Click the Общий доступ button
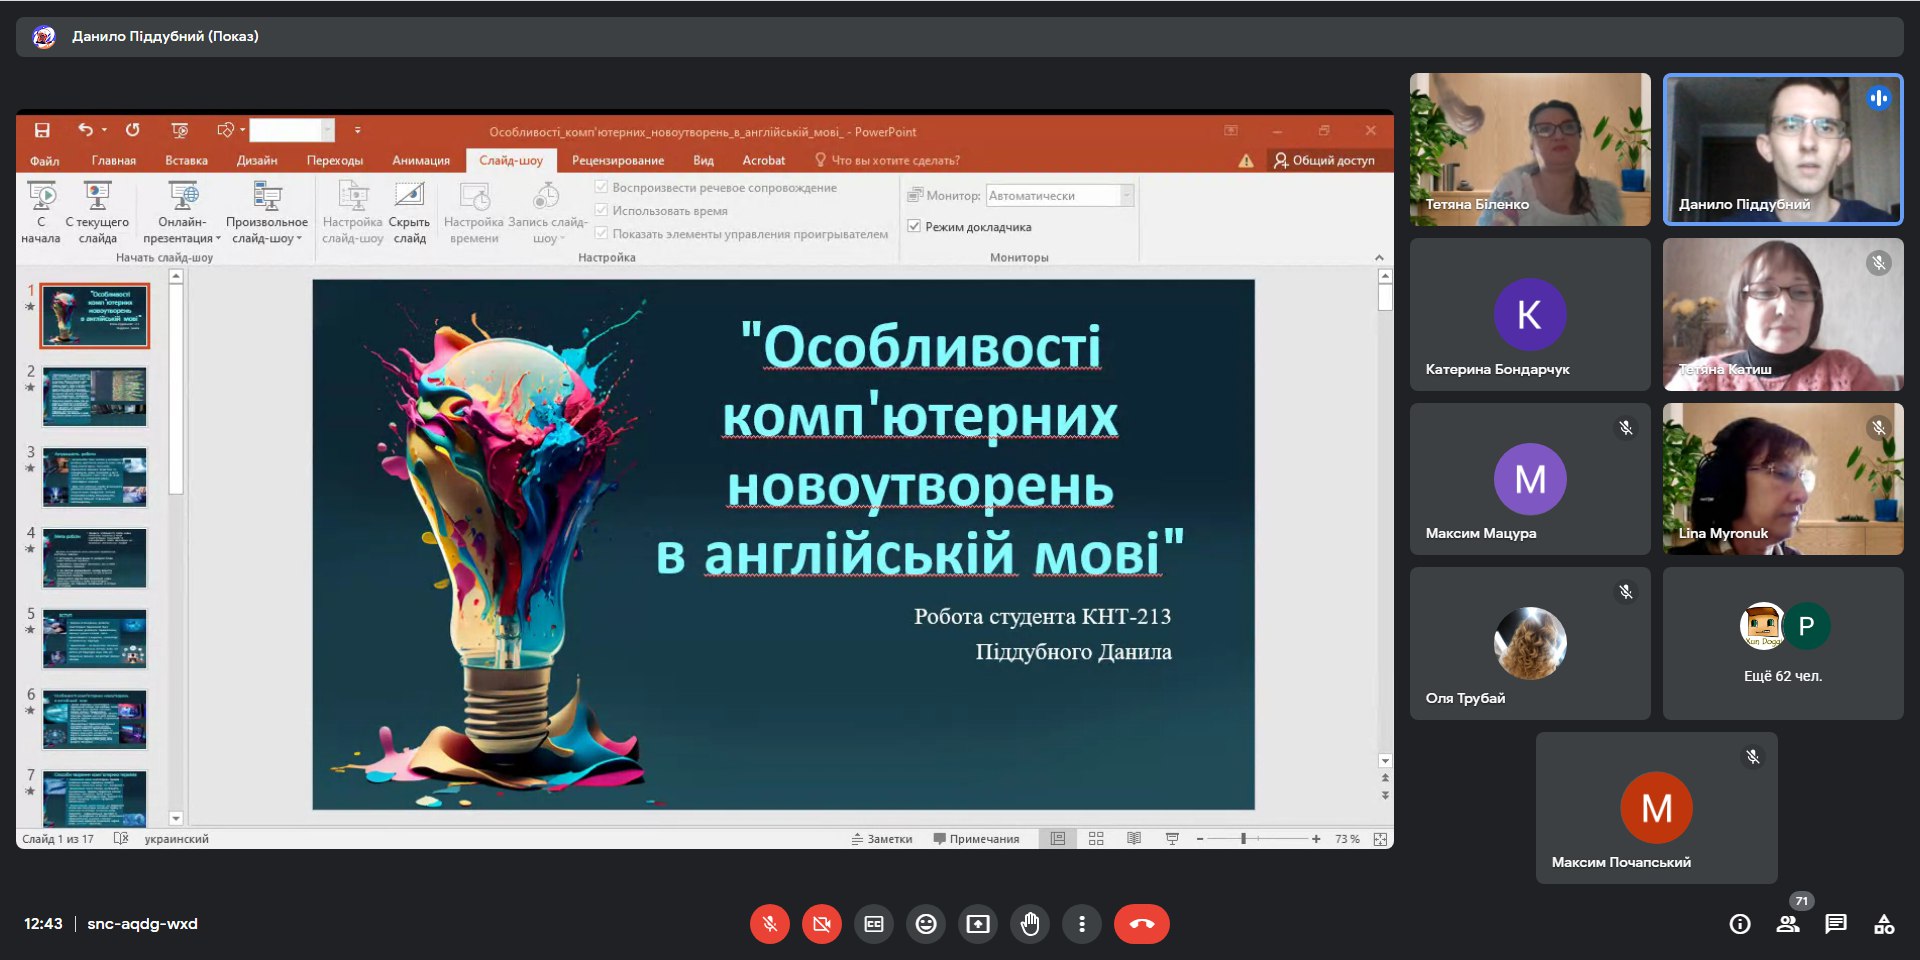Viewport: 1920px width, 960px height. 1324,160
